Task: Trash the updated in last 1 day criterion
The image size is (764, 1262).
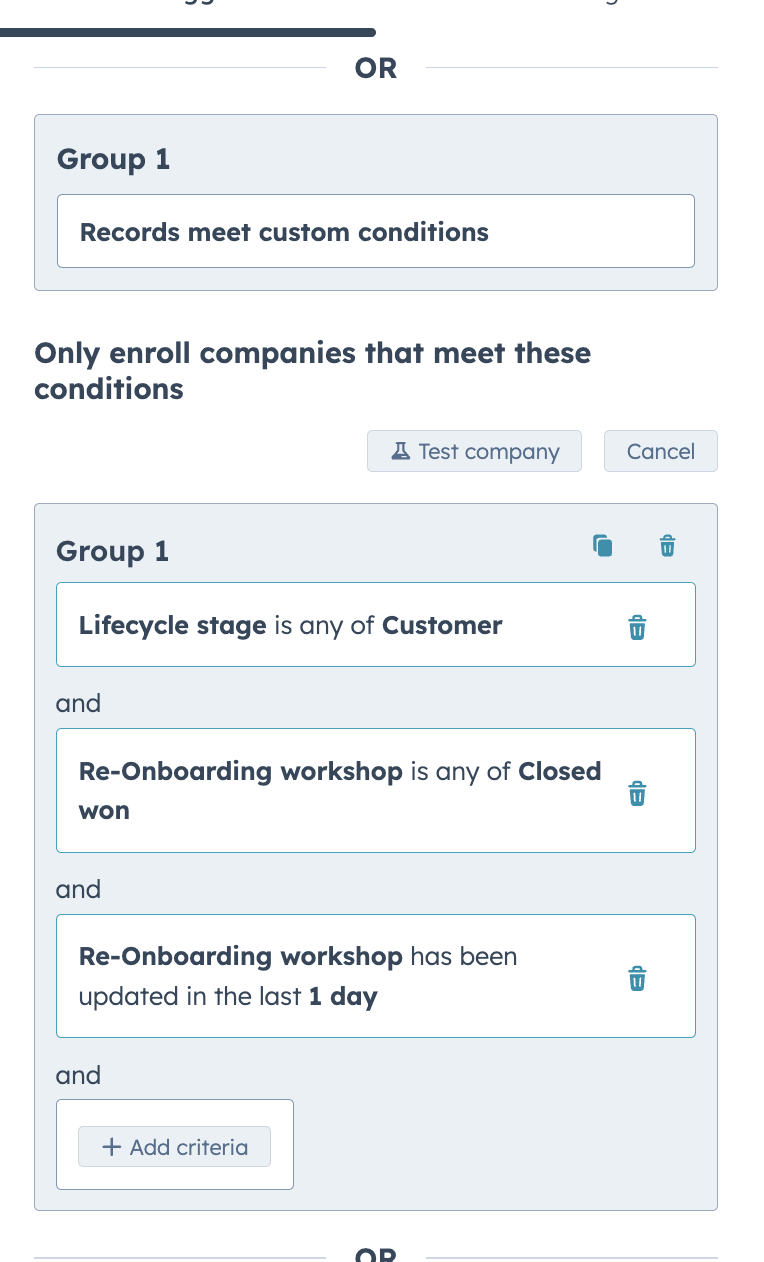Action: [x=637, y=978]
